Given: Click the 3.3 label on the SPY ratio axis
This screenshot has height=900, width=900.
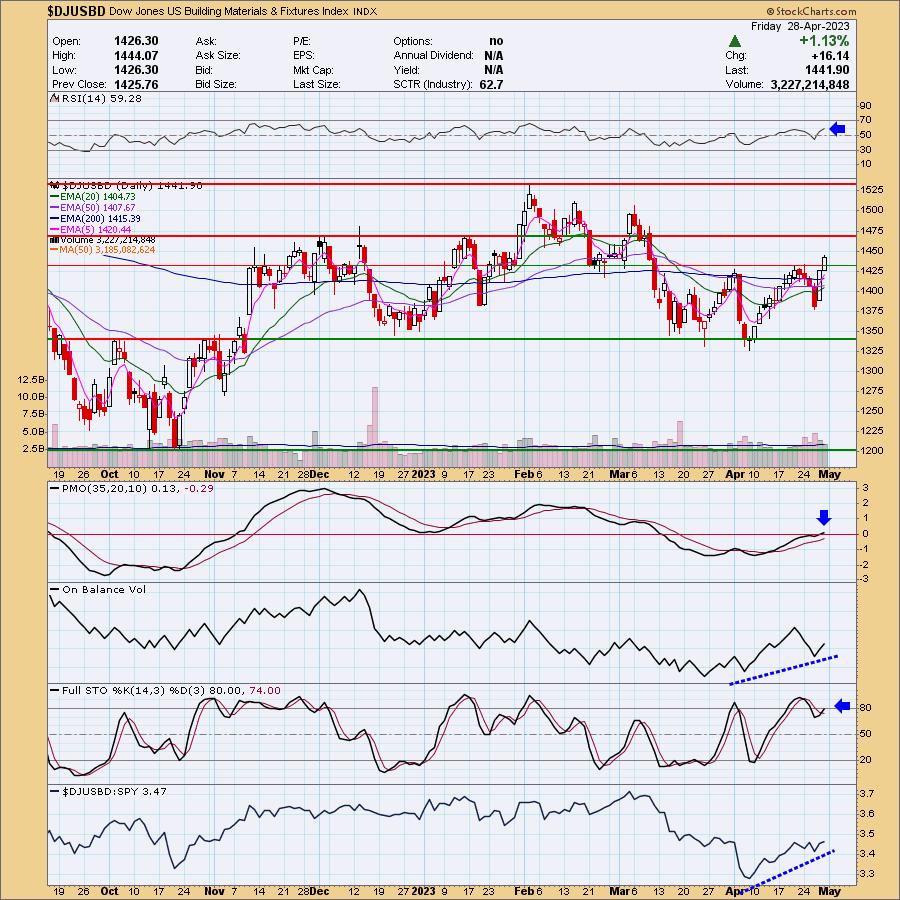Looking at the screenshot, I should tap(867, 874).
